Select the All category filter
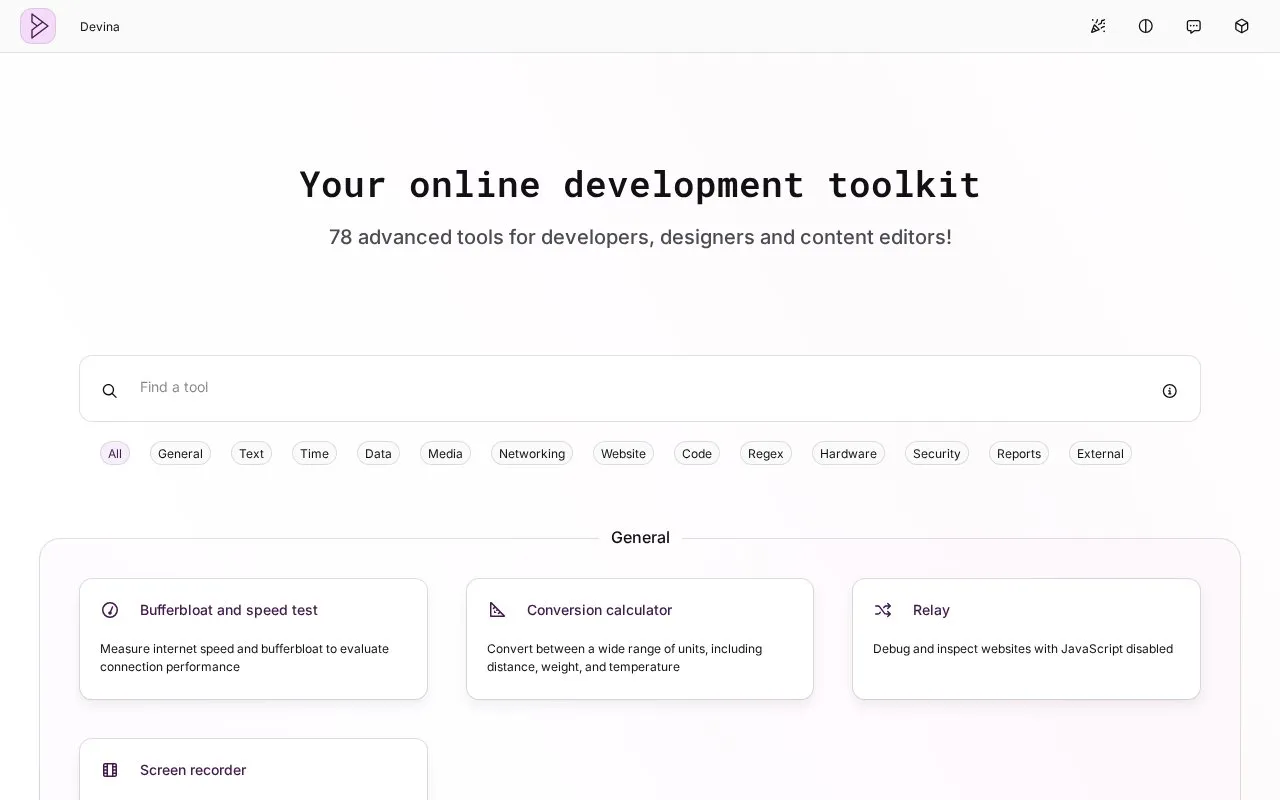Viewport: 1280px width, 800px height. tap(115, 454)
